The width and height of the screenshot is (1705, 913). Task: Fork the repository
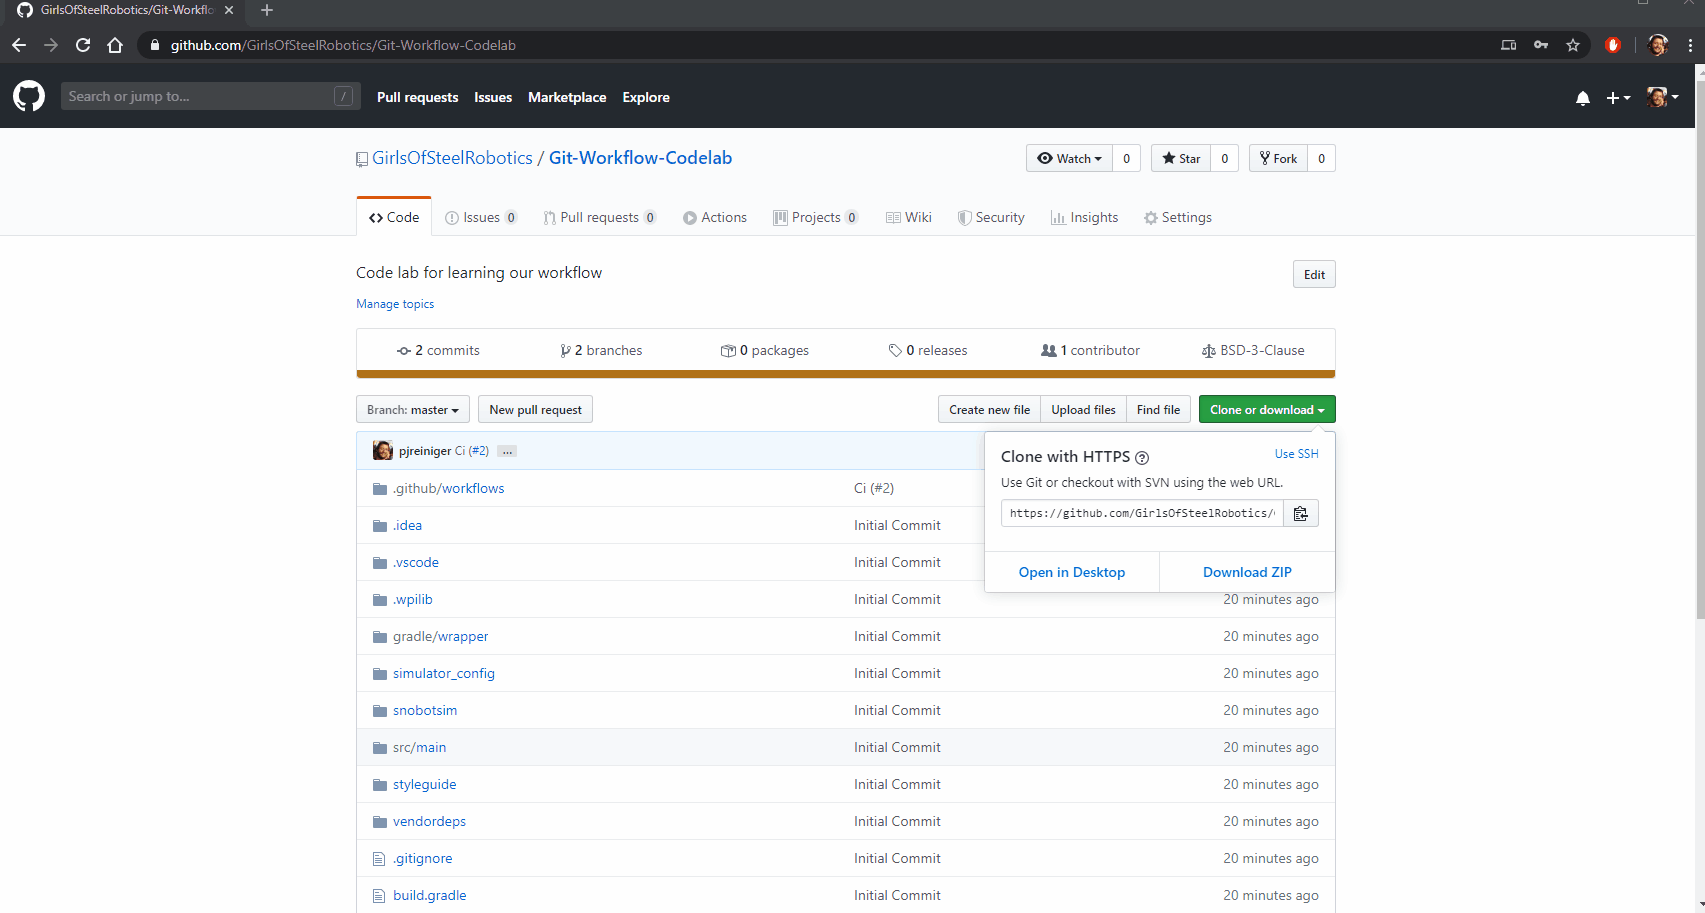pyautogui.click(x=1278, y=158)
